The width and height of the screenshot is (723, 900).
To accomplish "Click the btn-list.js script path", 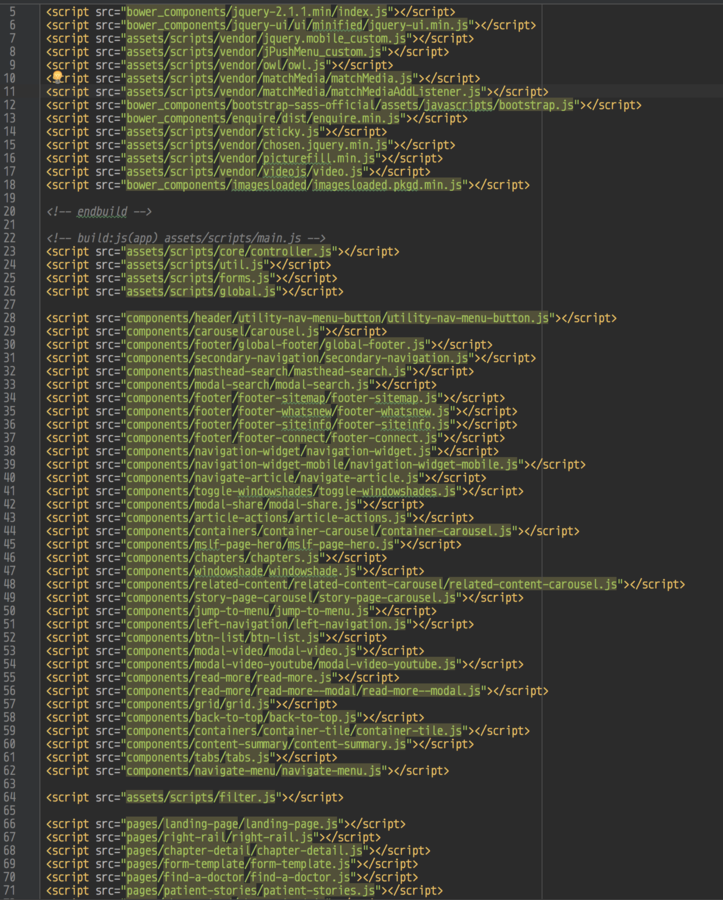I will pos(223,637).
